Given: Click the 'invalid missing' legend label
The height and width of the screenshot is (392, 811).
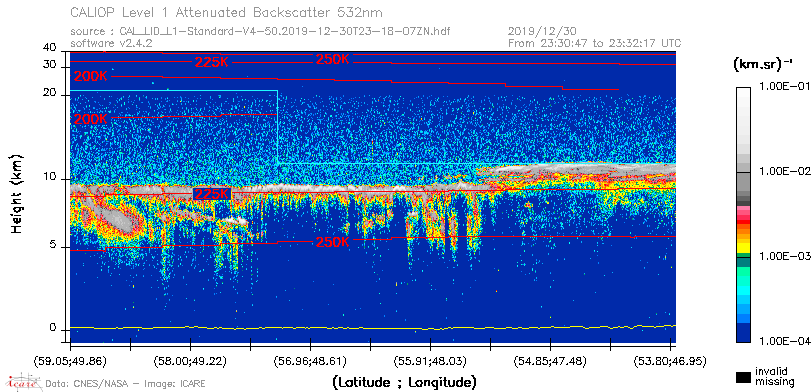Looking at the screenshot, I should click(774, 377).
